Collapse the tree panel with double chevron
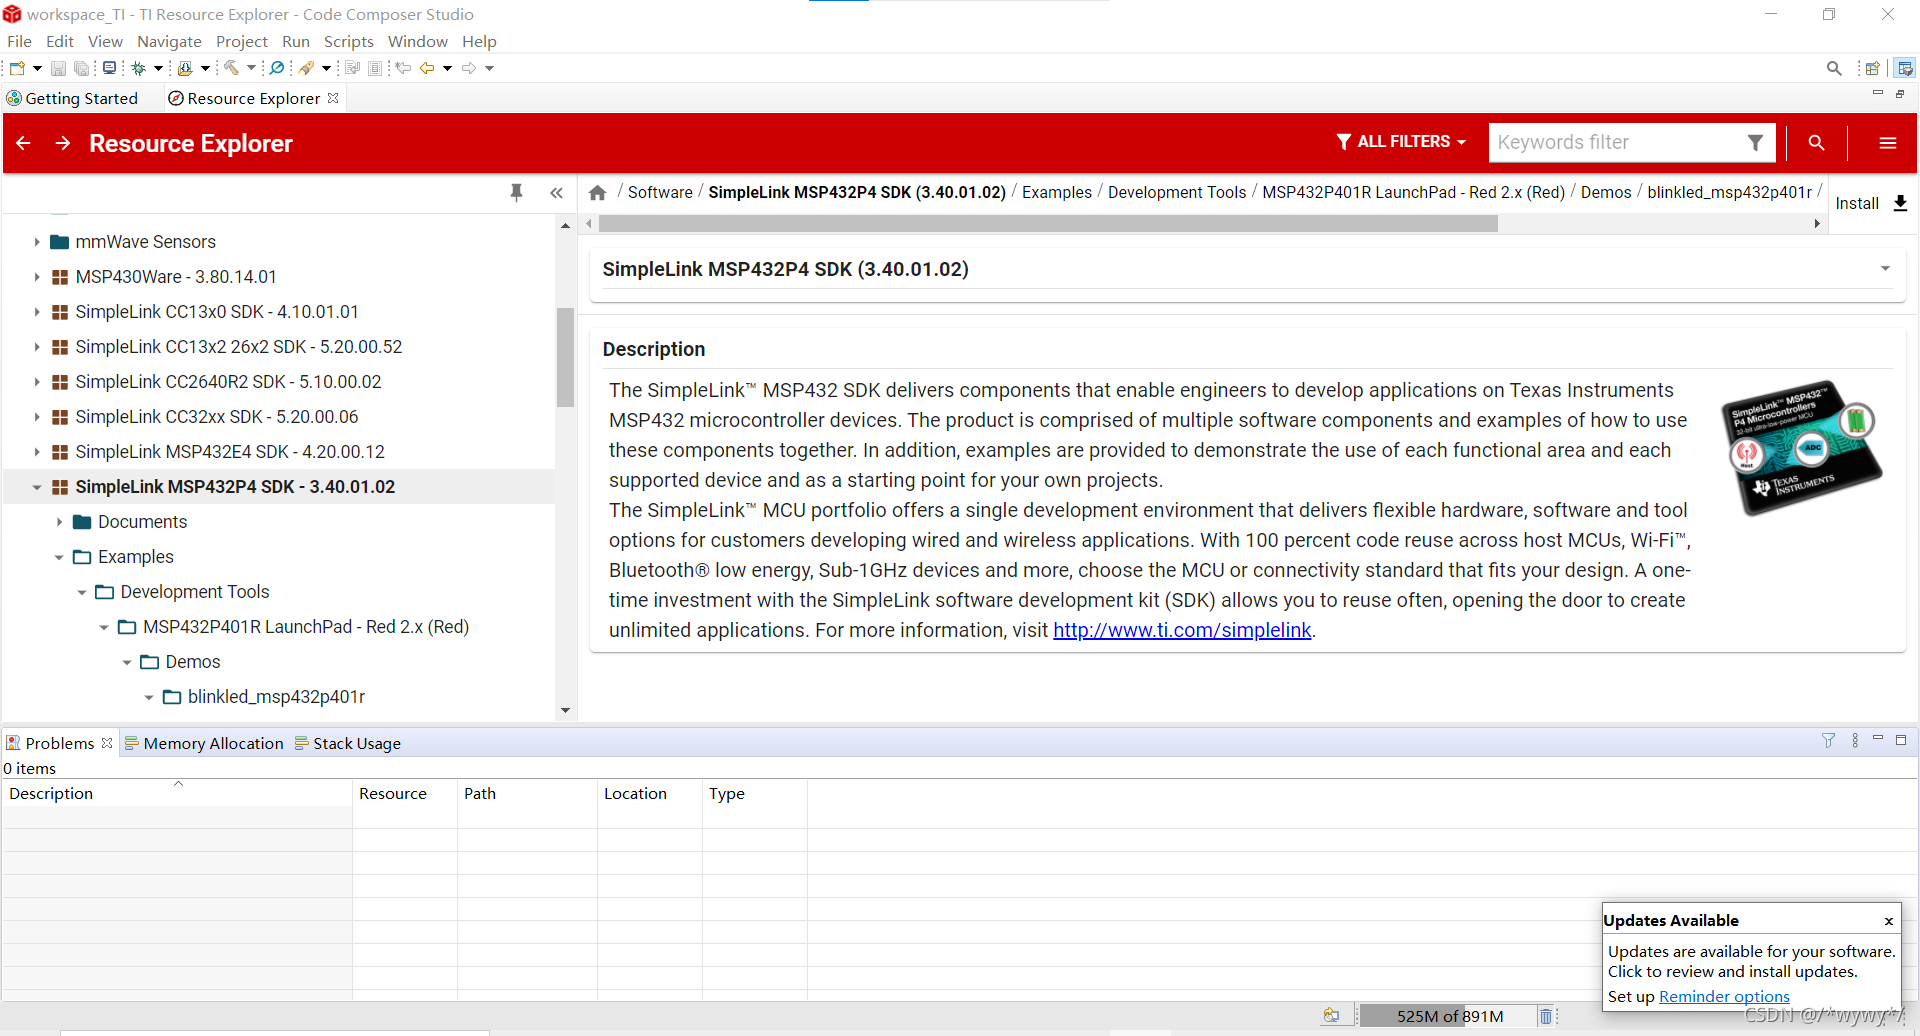The width and height of the screenshot is (1920, 1036). coord(557,193)
